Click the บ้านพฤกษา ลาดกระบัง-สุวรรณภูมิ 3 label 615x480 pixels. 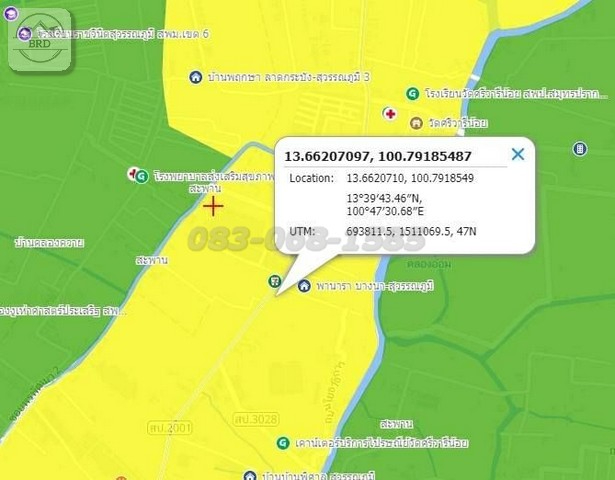coord(288,77)
